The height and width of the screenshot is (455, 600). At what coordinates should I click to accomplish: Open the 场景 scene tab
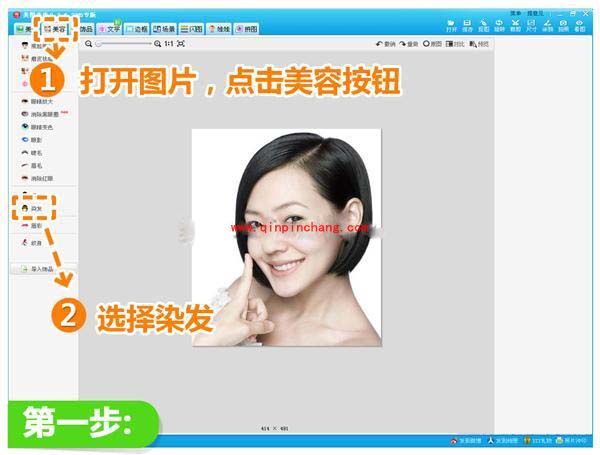(164, 29)
